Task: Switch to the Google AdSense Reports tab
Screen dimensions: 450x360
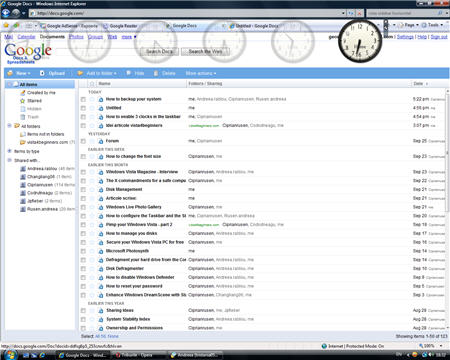Action: [x=69, y=26]
